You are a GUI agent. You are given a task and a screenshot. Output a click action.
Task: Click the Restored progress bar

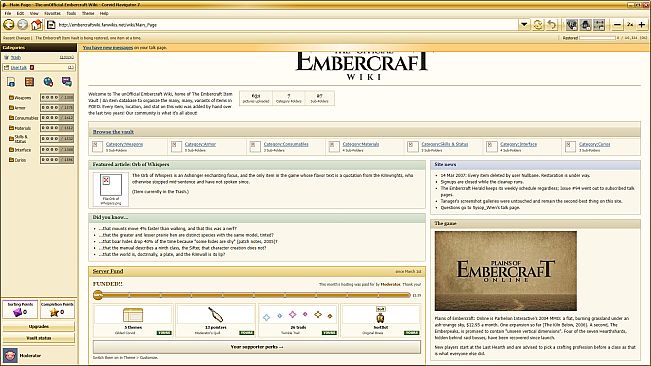coord(597,38)
